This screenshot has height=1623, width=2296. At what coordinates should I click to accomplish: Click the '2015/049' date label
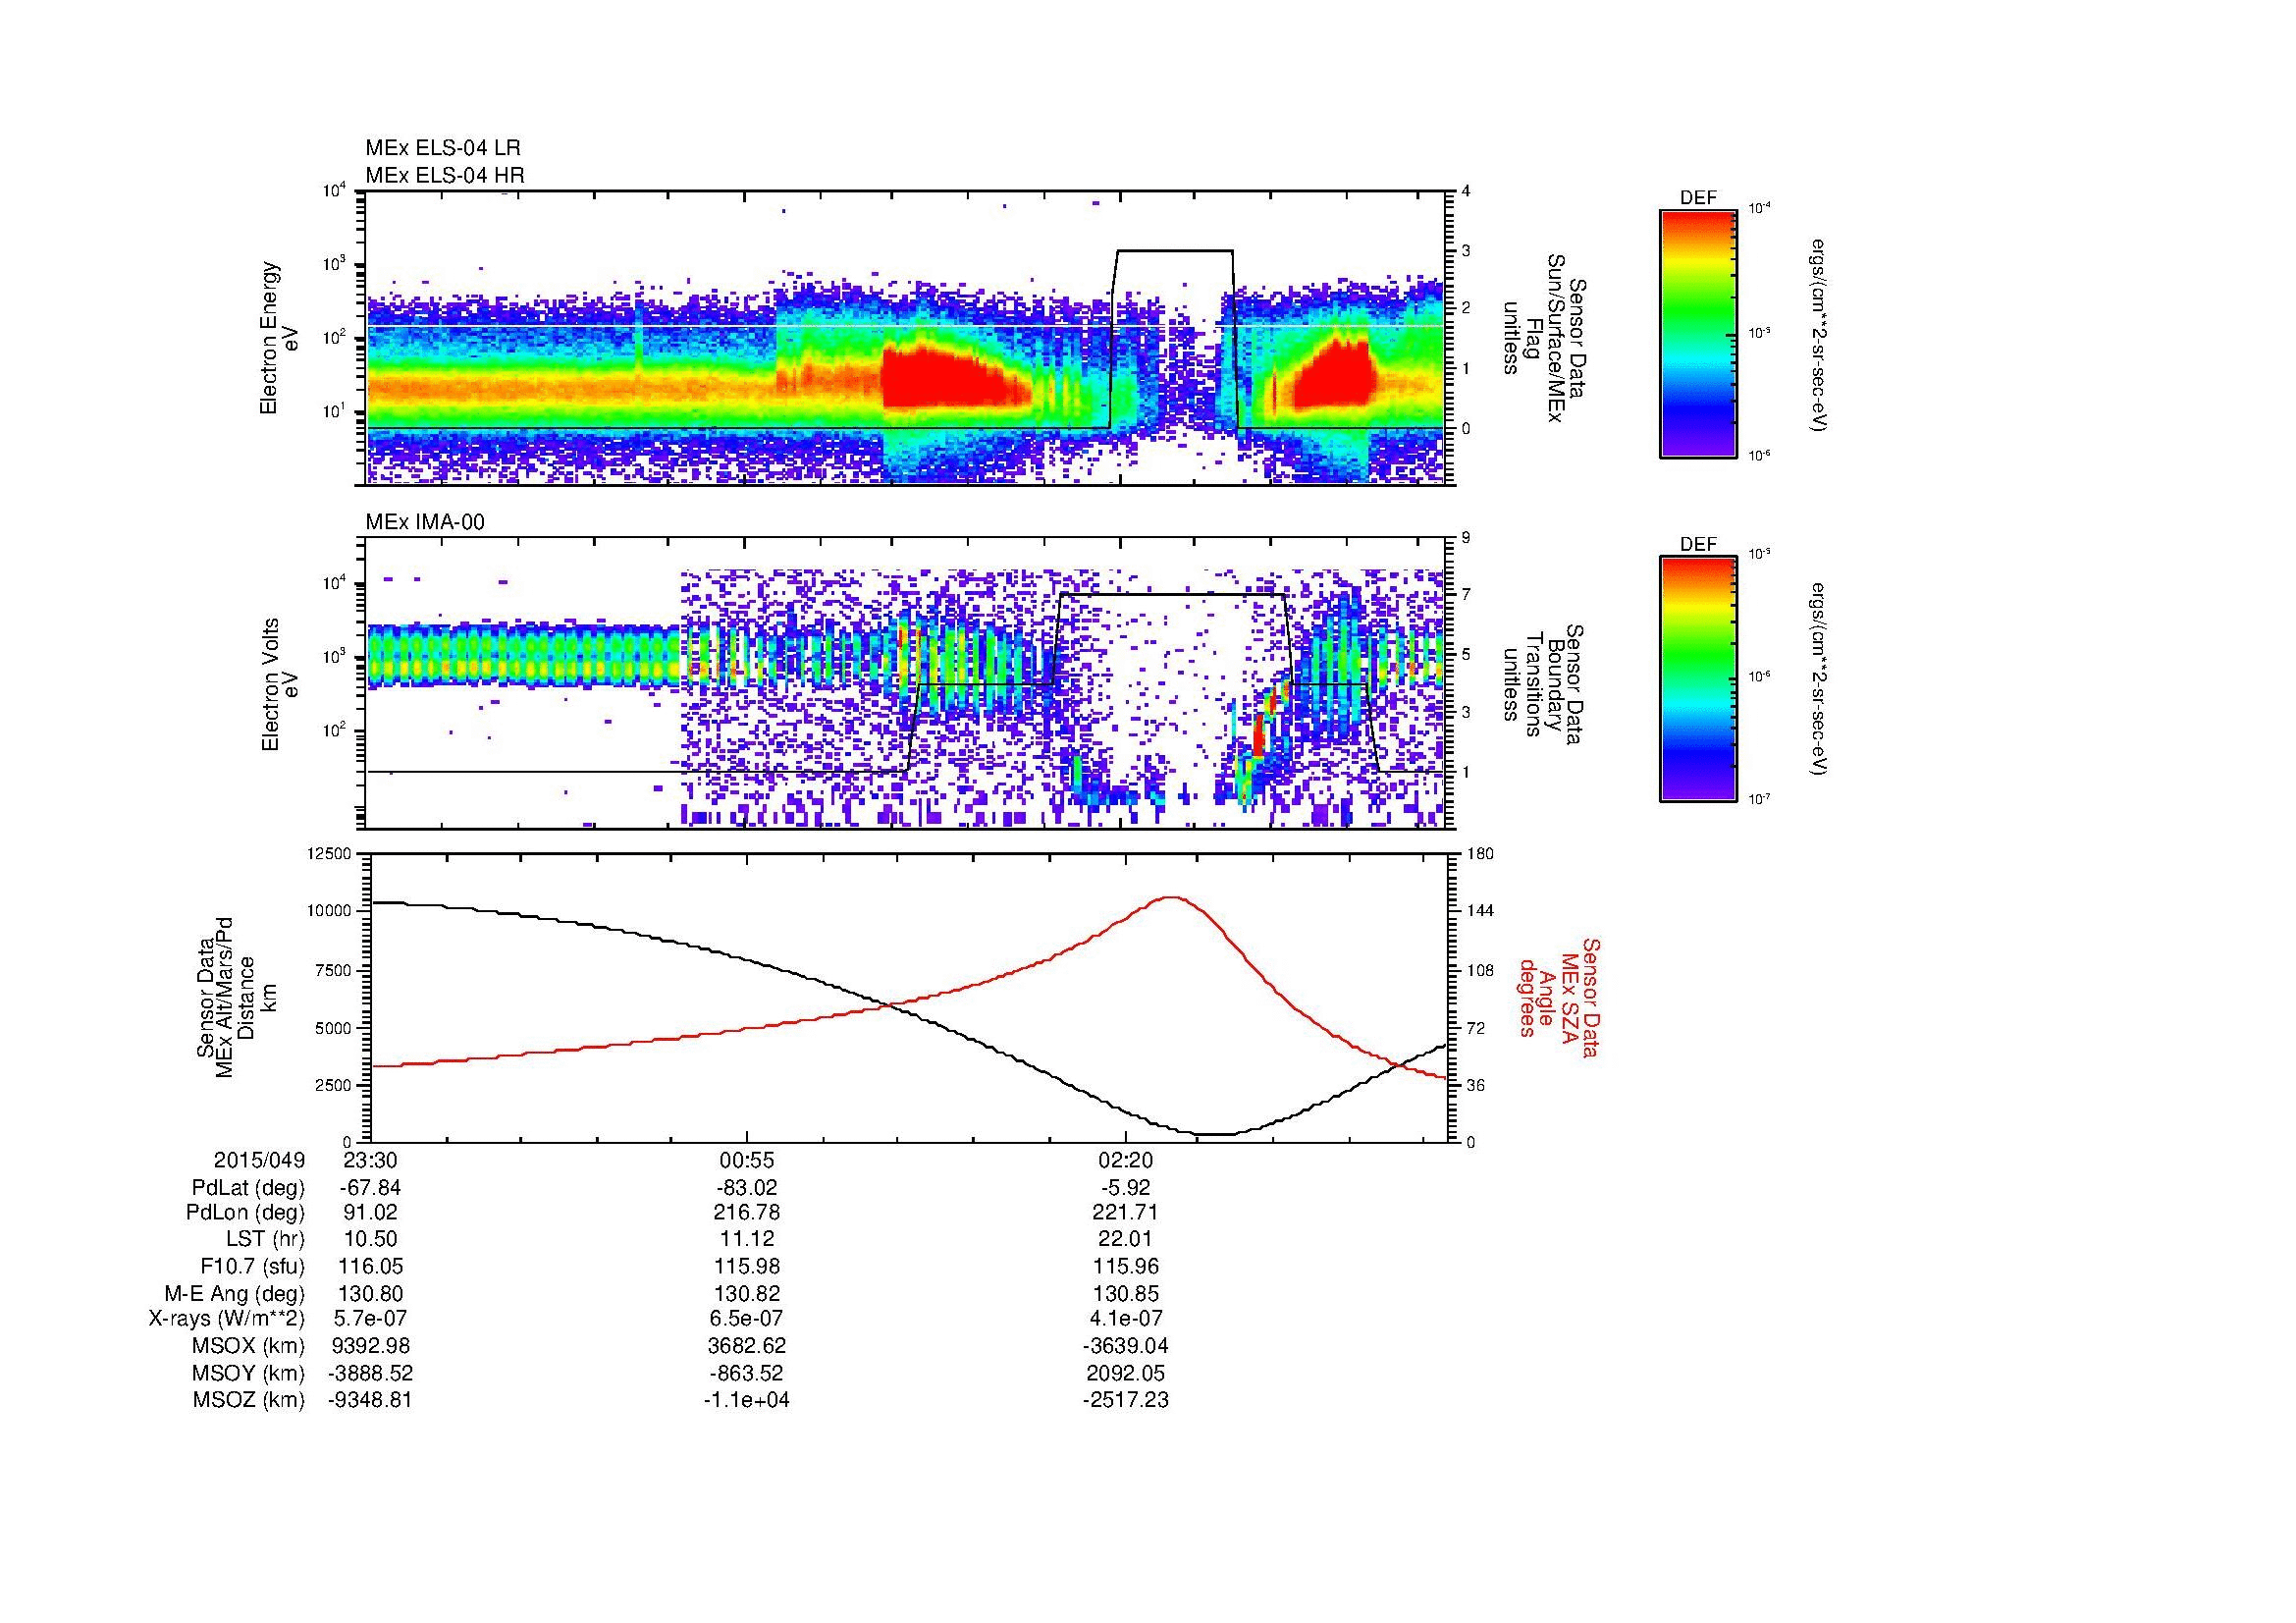click(x=259, y=1160)
